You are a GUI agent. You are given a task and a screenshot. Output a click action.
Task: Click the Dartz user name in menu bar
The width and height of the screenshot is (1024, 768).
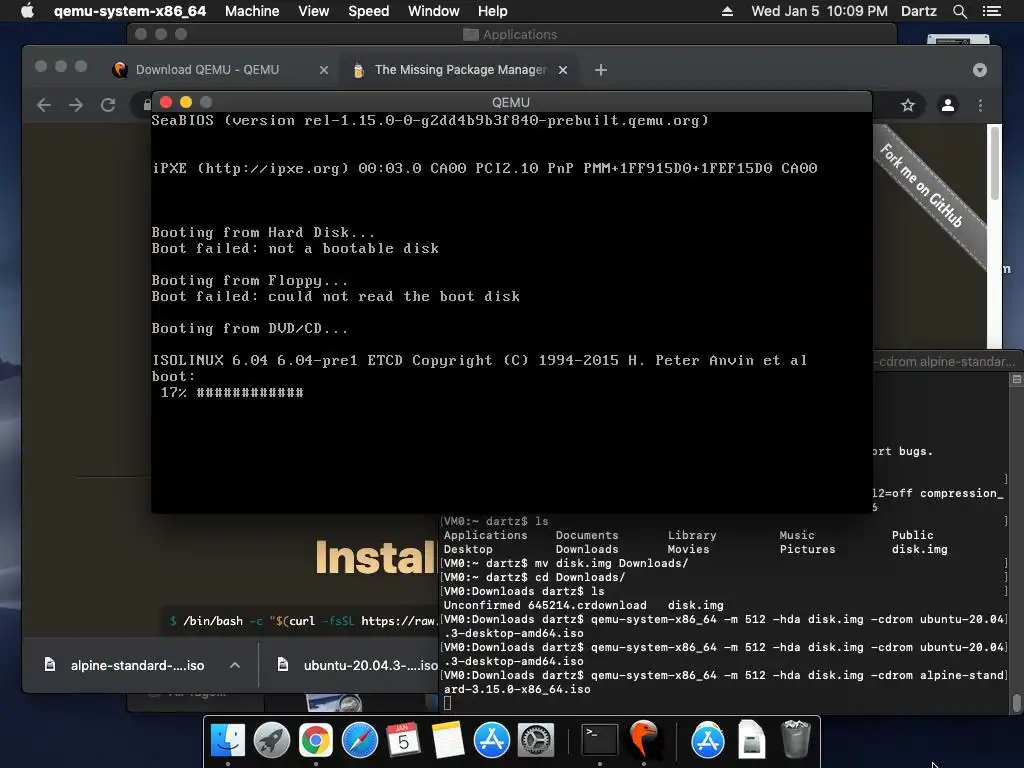point(919,11)
